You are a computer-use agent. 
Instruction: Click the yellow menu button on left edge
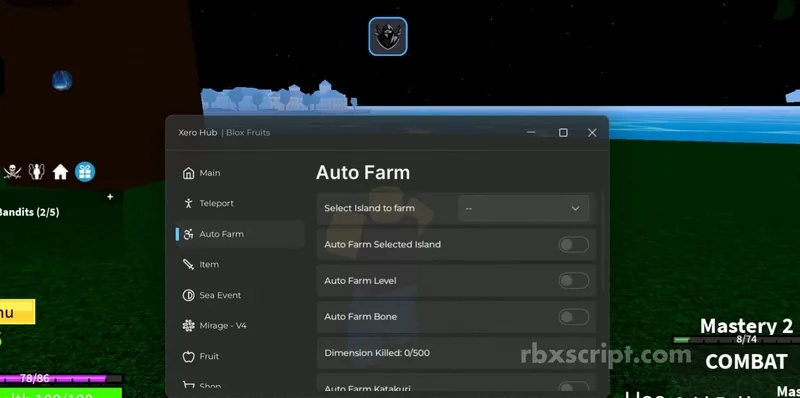tap(17, 312)
